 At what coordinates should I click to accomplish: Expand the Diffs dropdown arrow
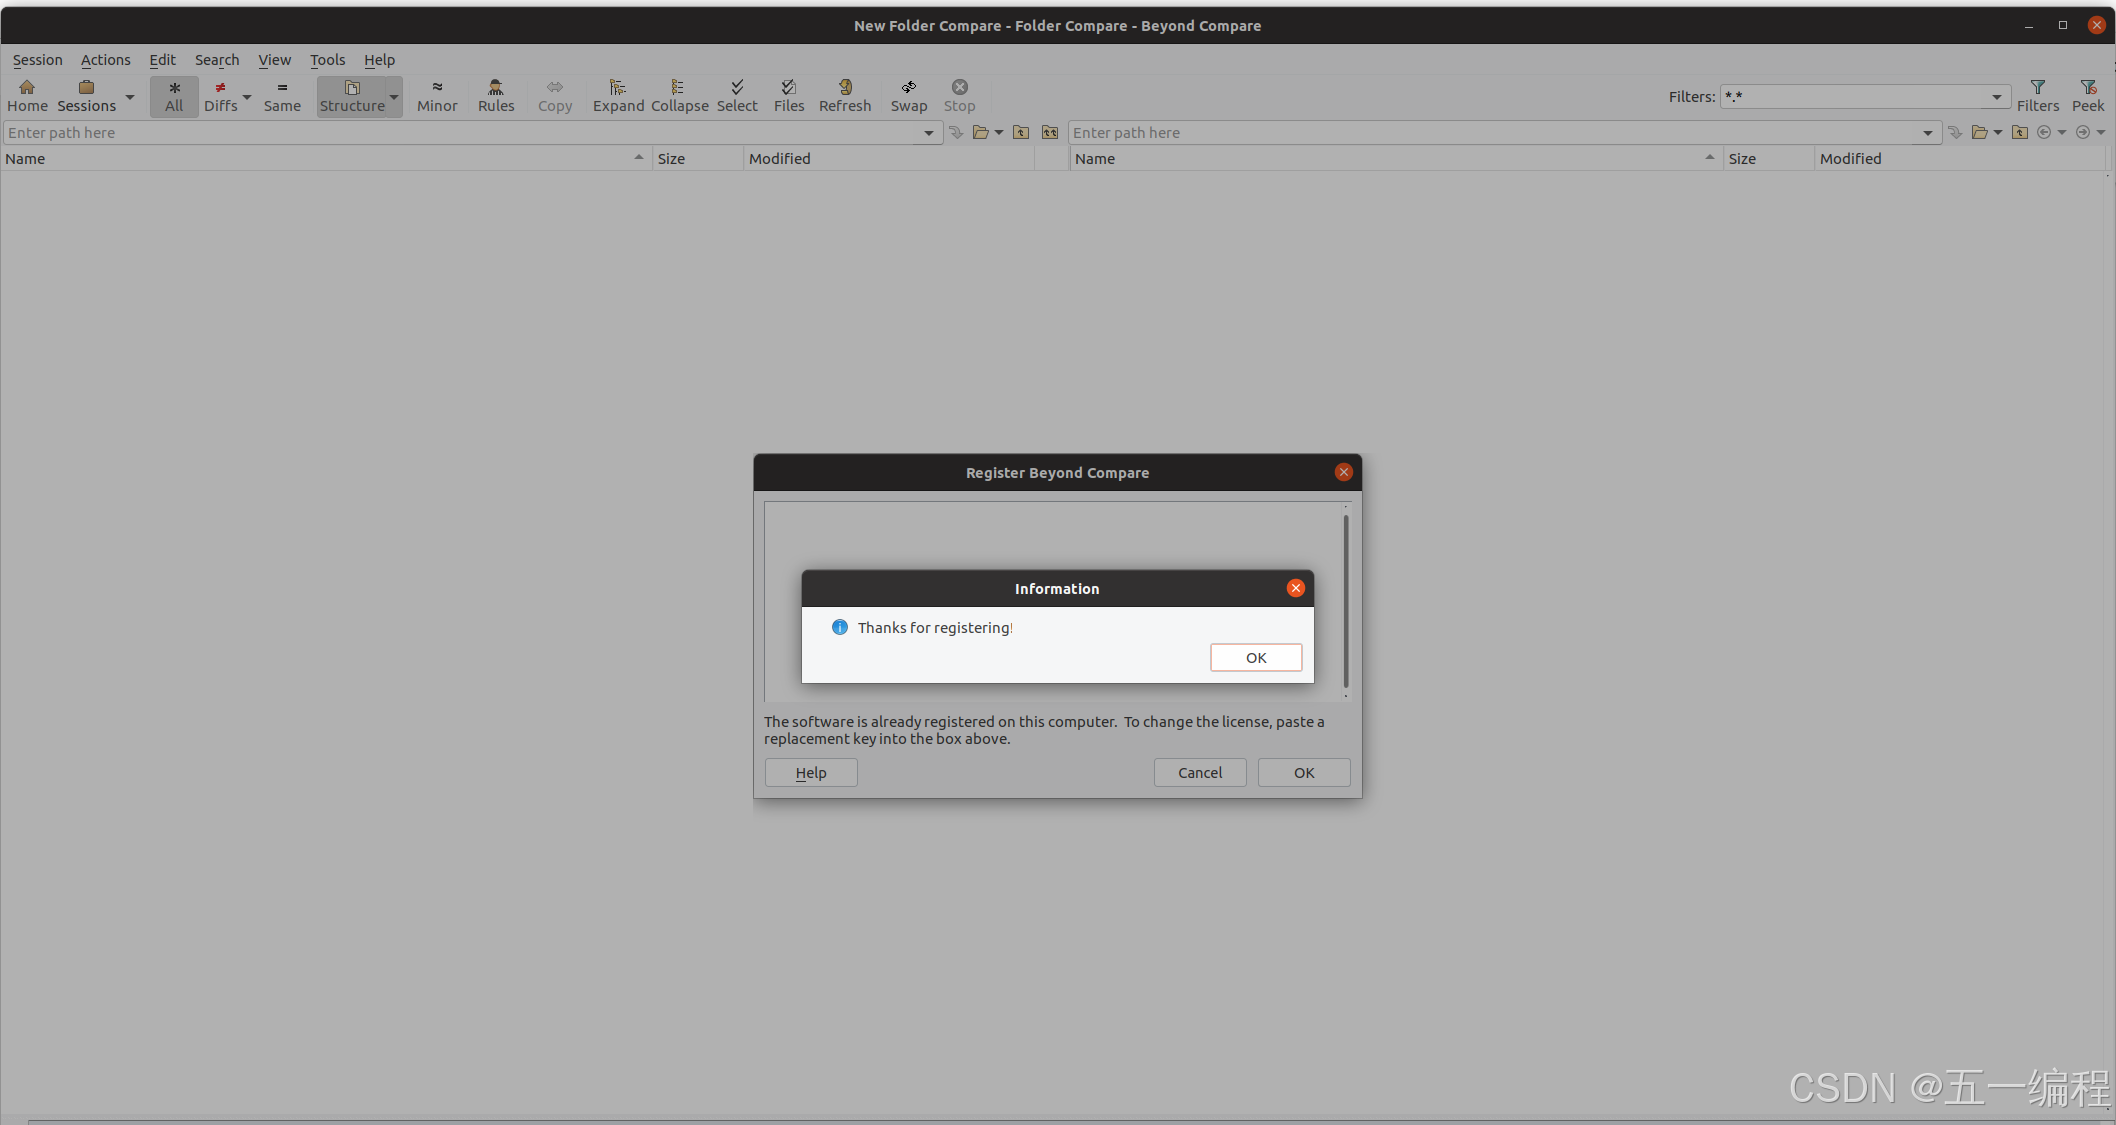pyautogui.click(x=247, y=97)
